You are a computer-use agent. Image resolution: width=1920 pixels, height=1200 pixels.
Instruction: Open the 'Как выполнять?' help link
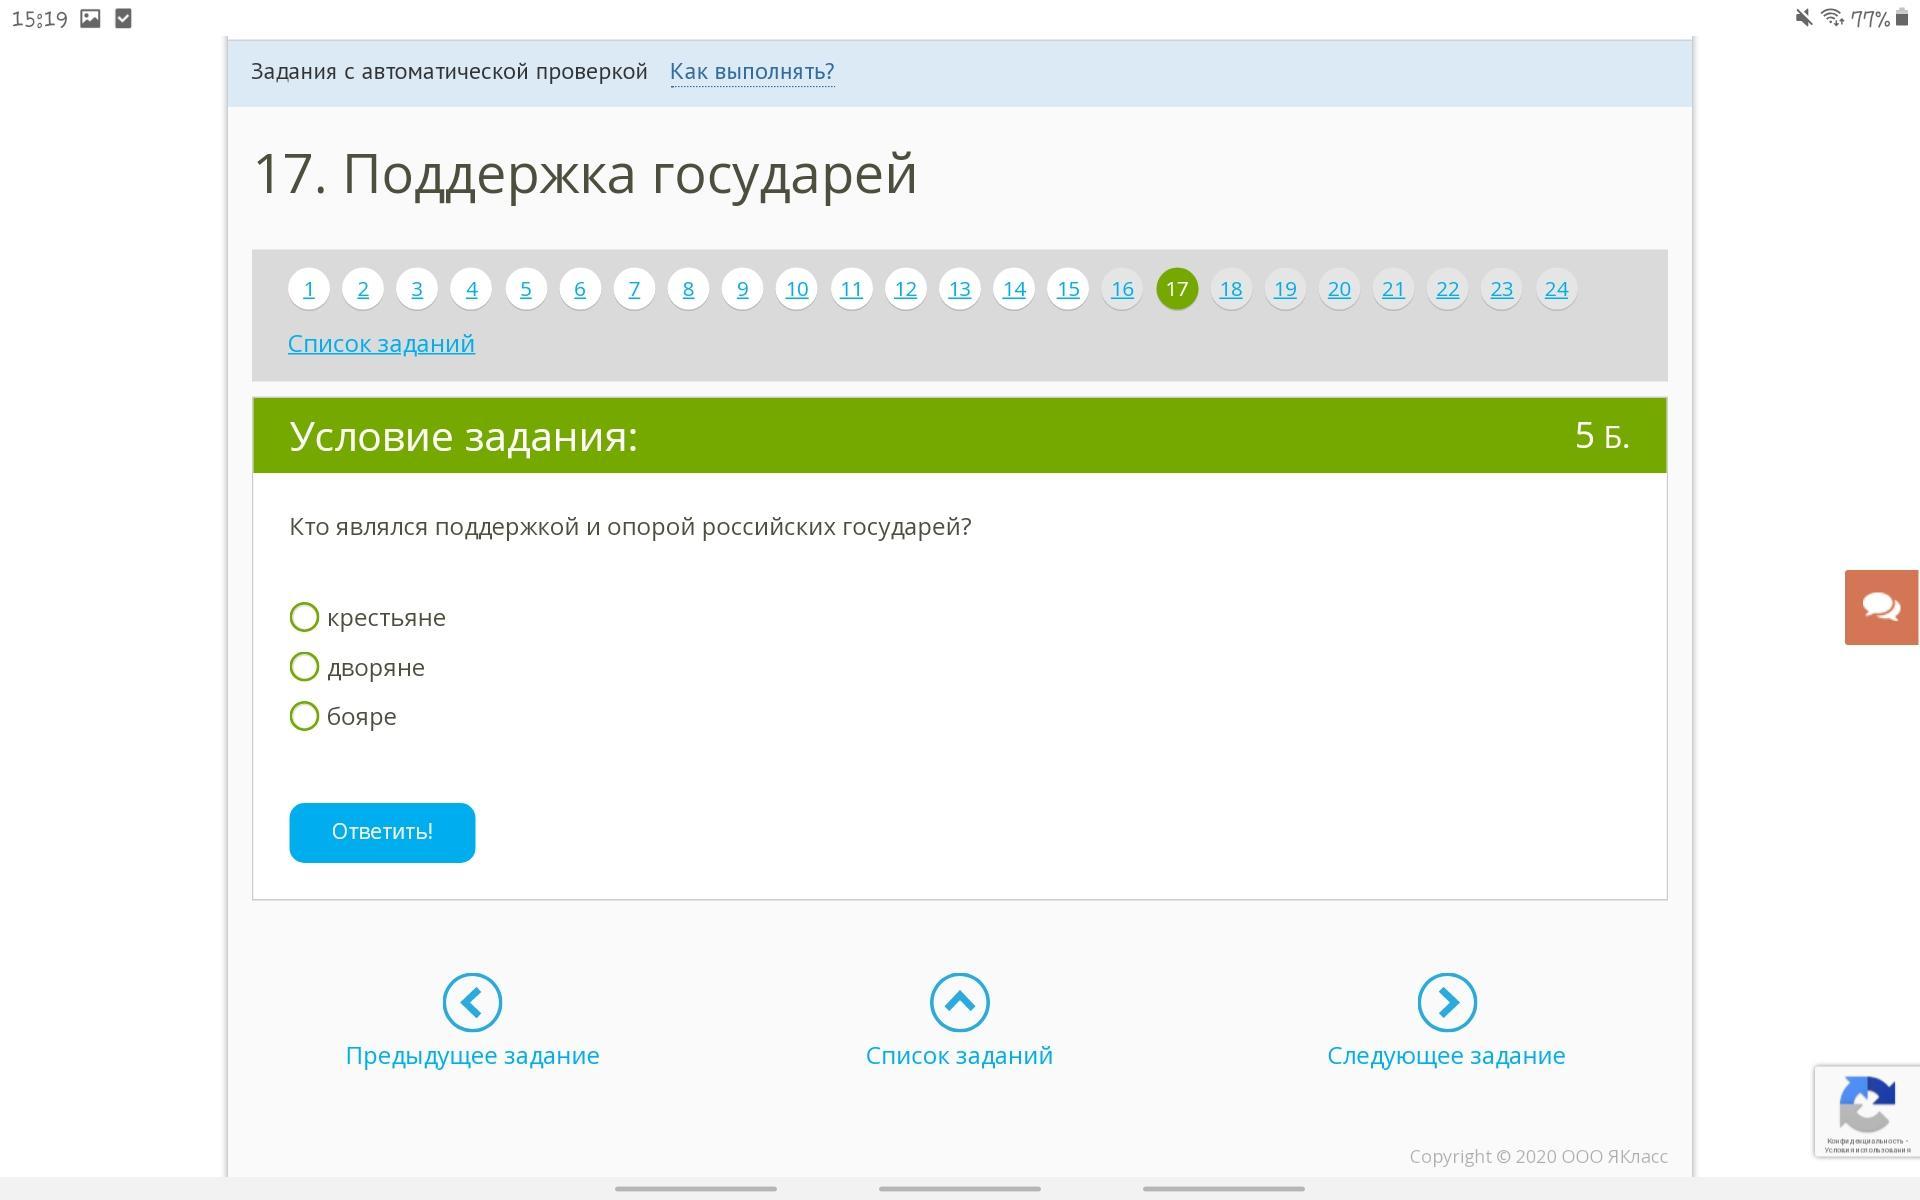[x=752, y=71]
